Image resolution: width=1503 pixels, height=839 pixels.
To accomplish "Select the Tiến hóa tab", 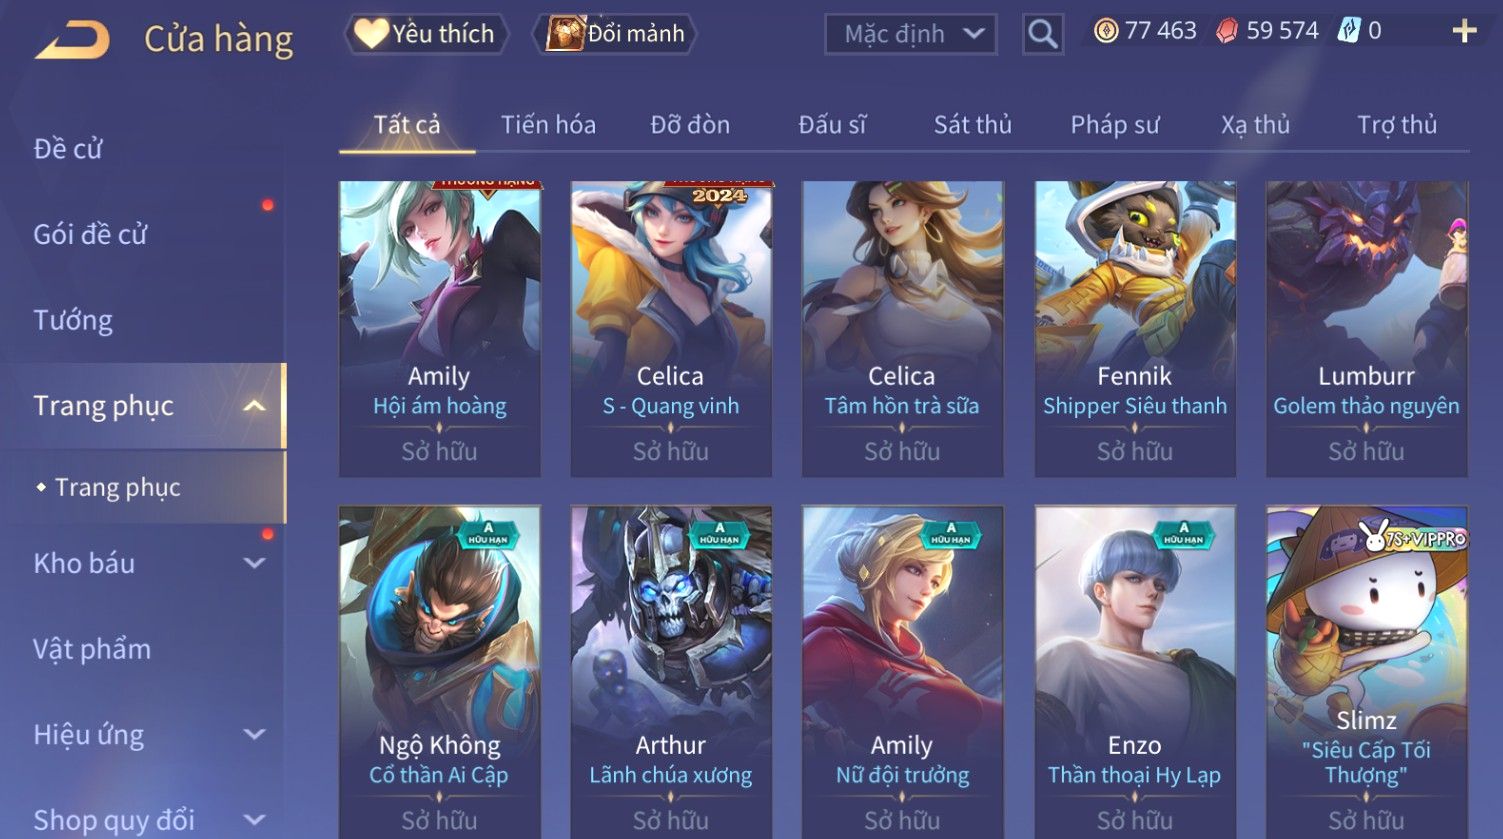I will point(548,125).
